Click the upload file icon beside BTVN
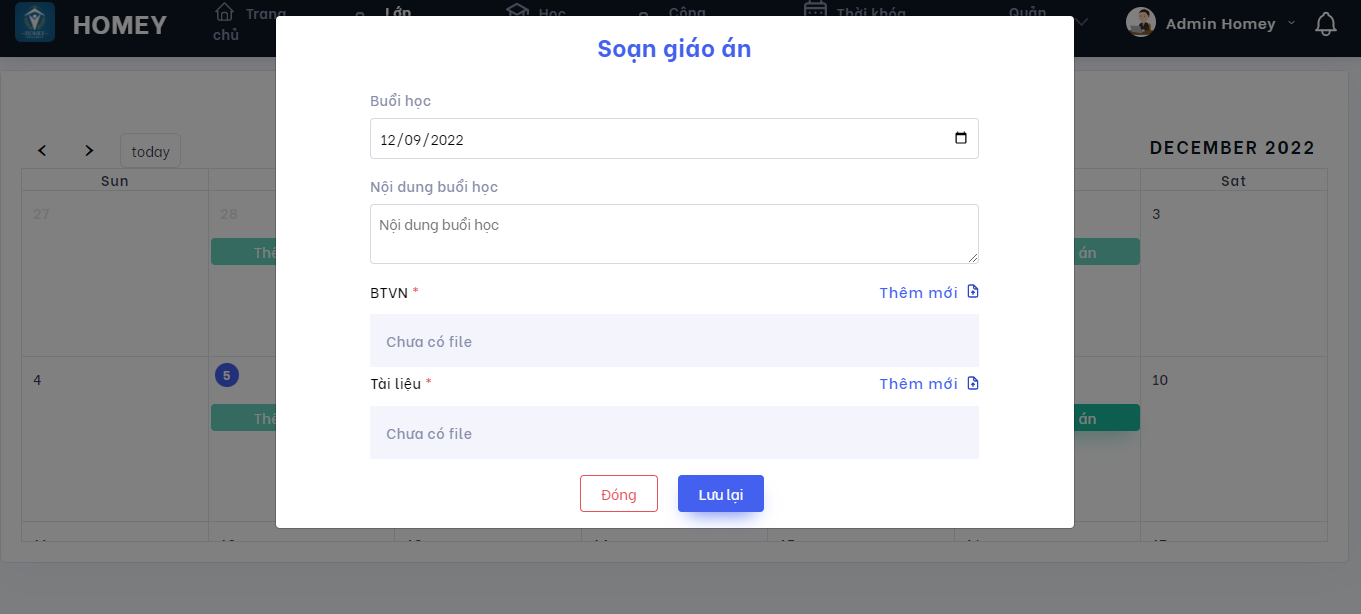 pyautogui.click(x=971, y=291)
